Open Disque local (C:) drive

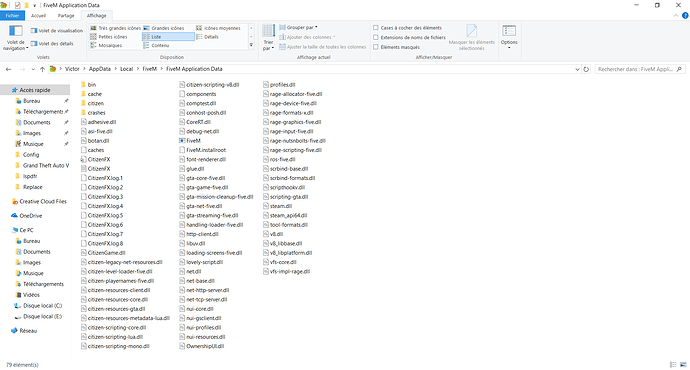(38, 306)
